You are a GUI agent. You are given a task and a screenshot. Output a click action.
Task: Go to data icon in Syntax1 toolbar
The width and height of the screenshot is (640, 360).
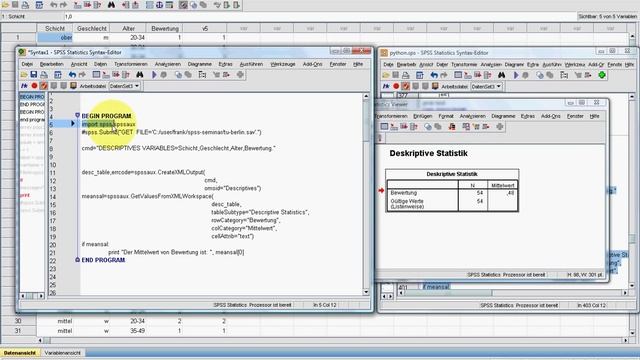(96, 75)
